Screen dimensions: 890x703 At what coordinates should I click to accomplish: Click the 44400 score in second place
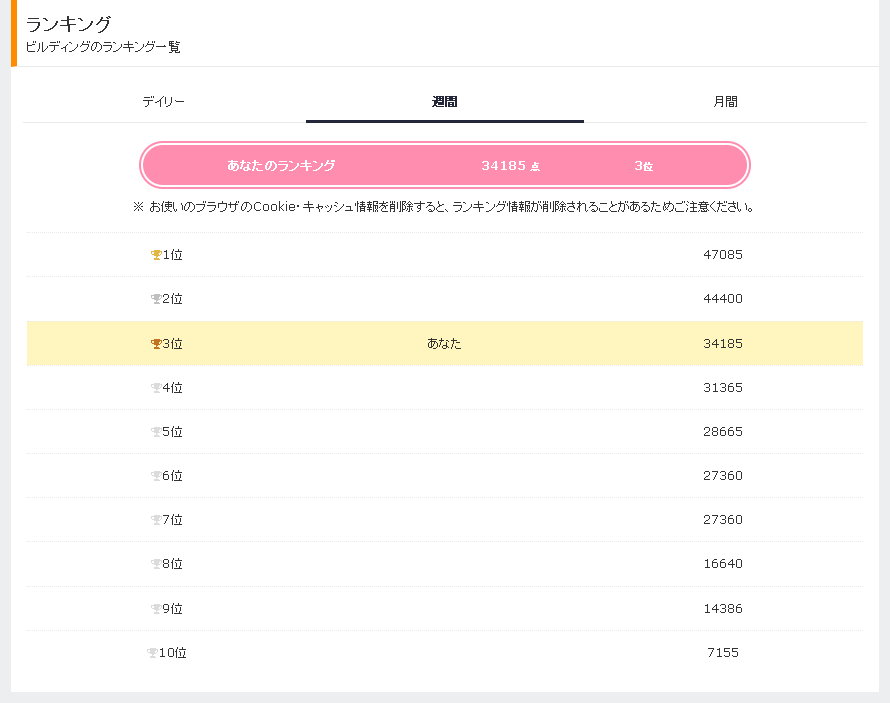click(x=722, y=299)
